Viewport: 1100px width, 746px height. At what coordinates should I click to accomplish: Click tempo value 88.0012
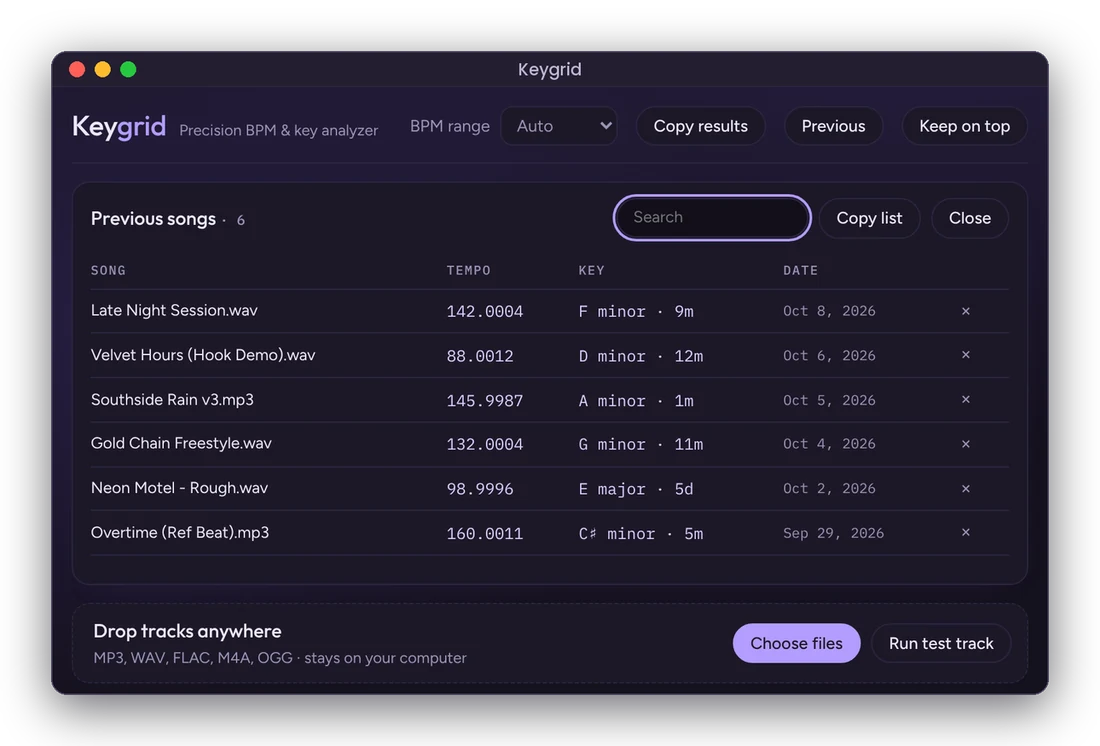(x=480, y=356)
